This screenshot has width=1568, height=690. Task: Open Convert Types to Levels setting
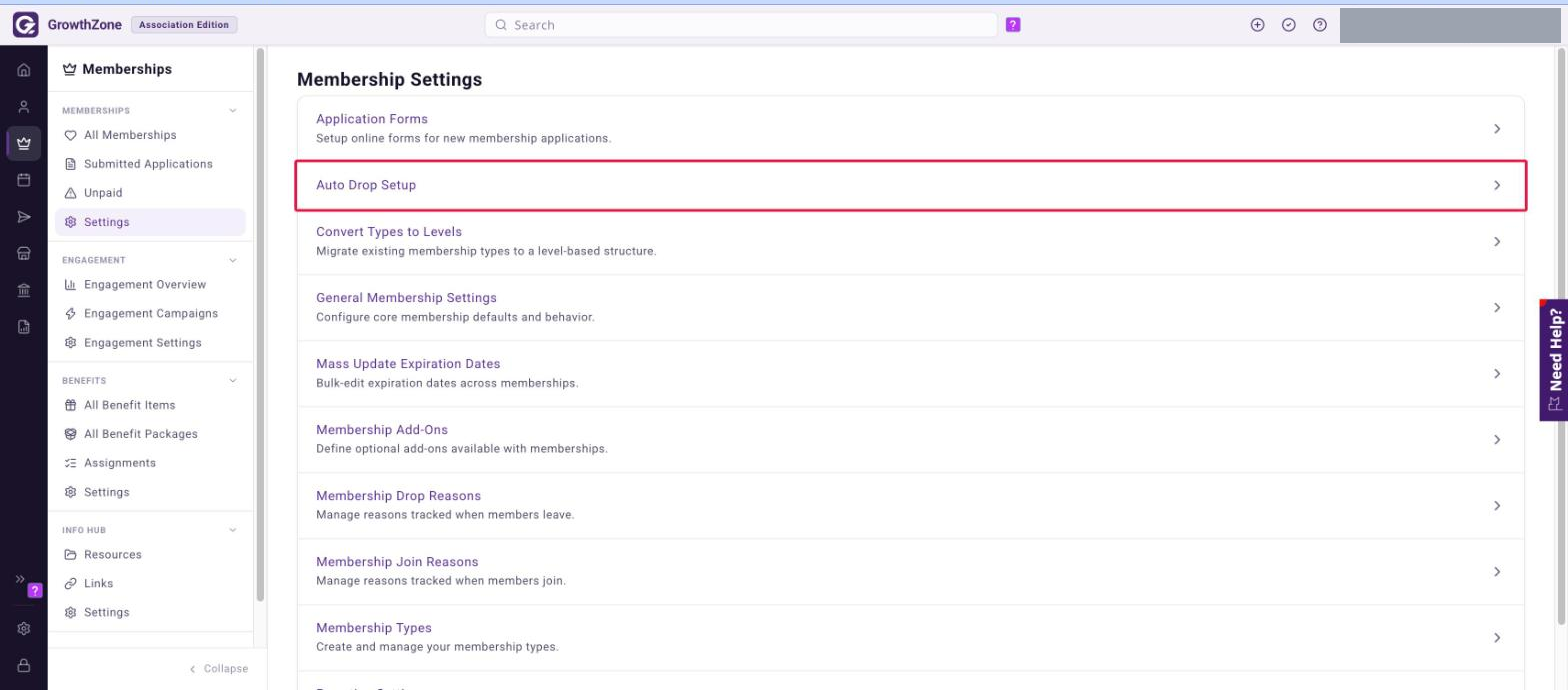(910, 242)
